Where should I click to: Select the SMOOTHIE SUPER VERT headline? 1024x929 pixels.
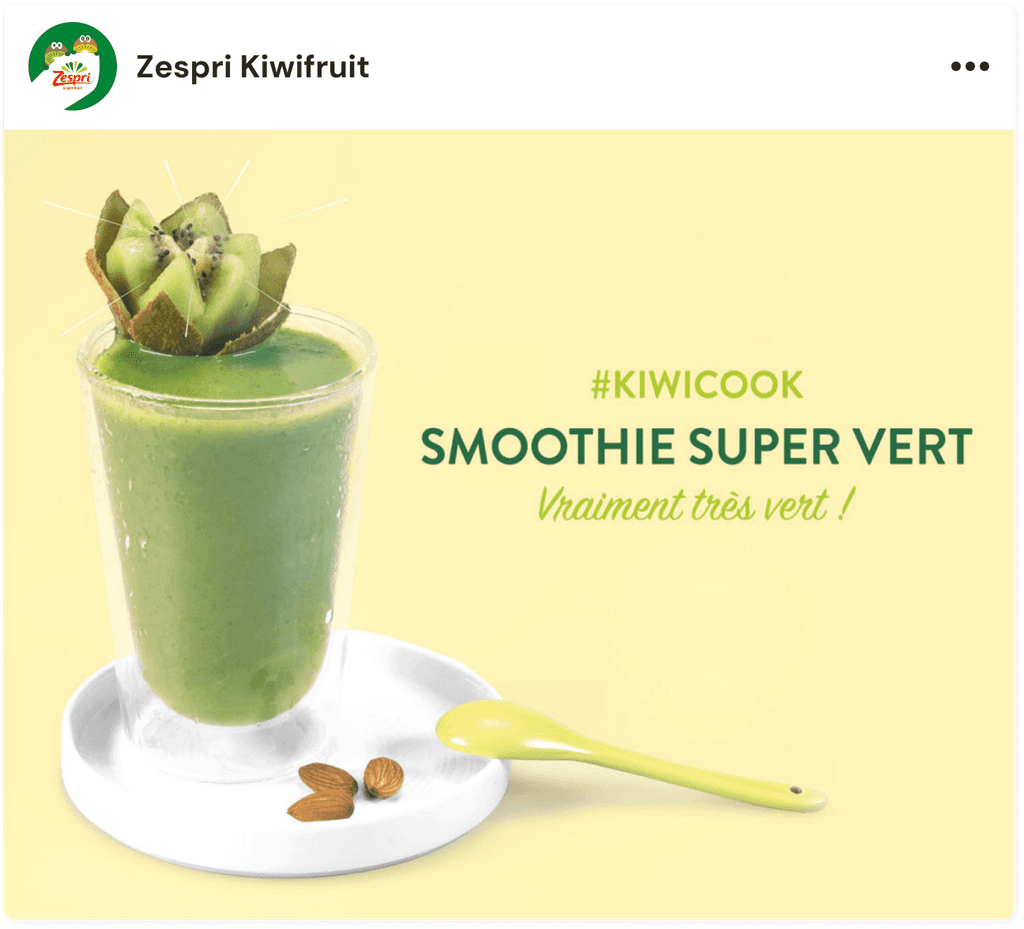pos(697,447)
